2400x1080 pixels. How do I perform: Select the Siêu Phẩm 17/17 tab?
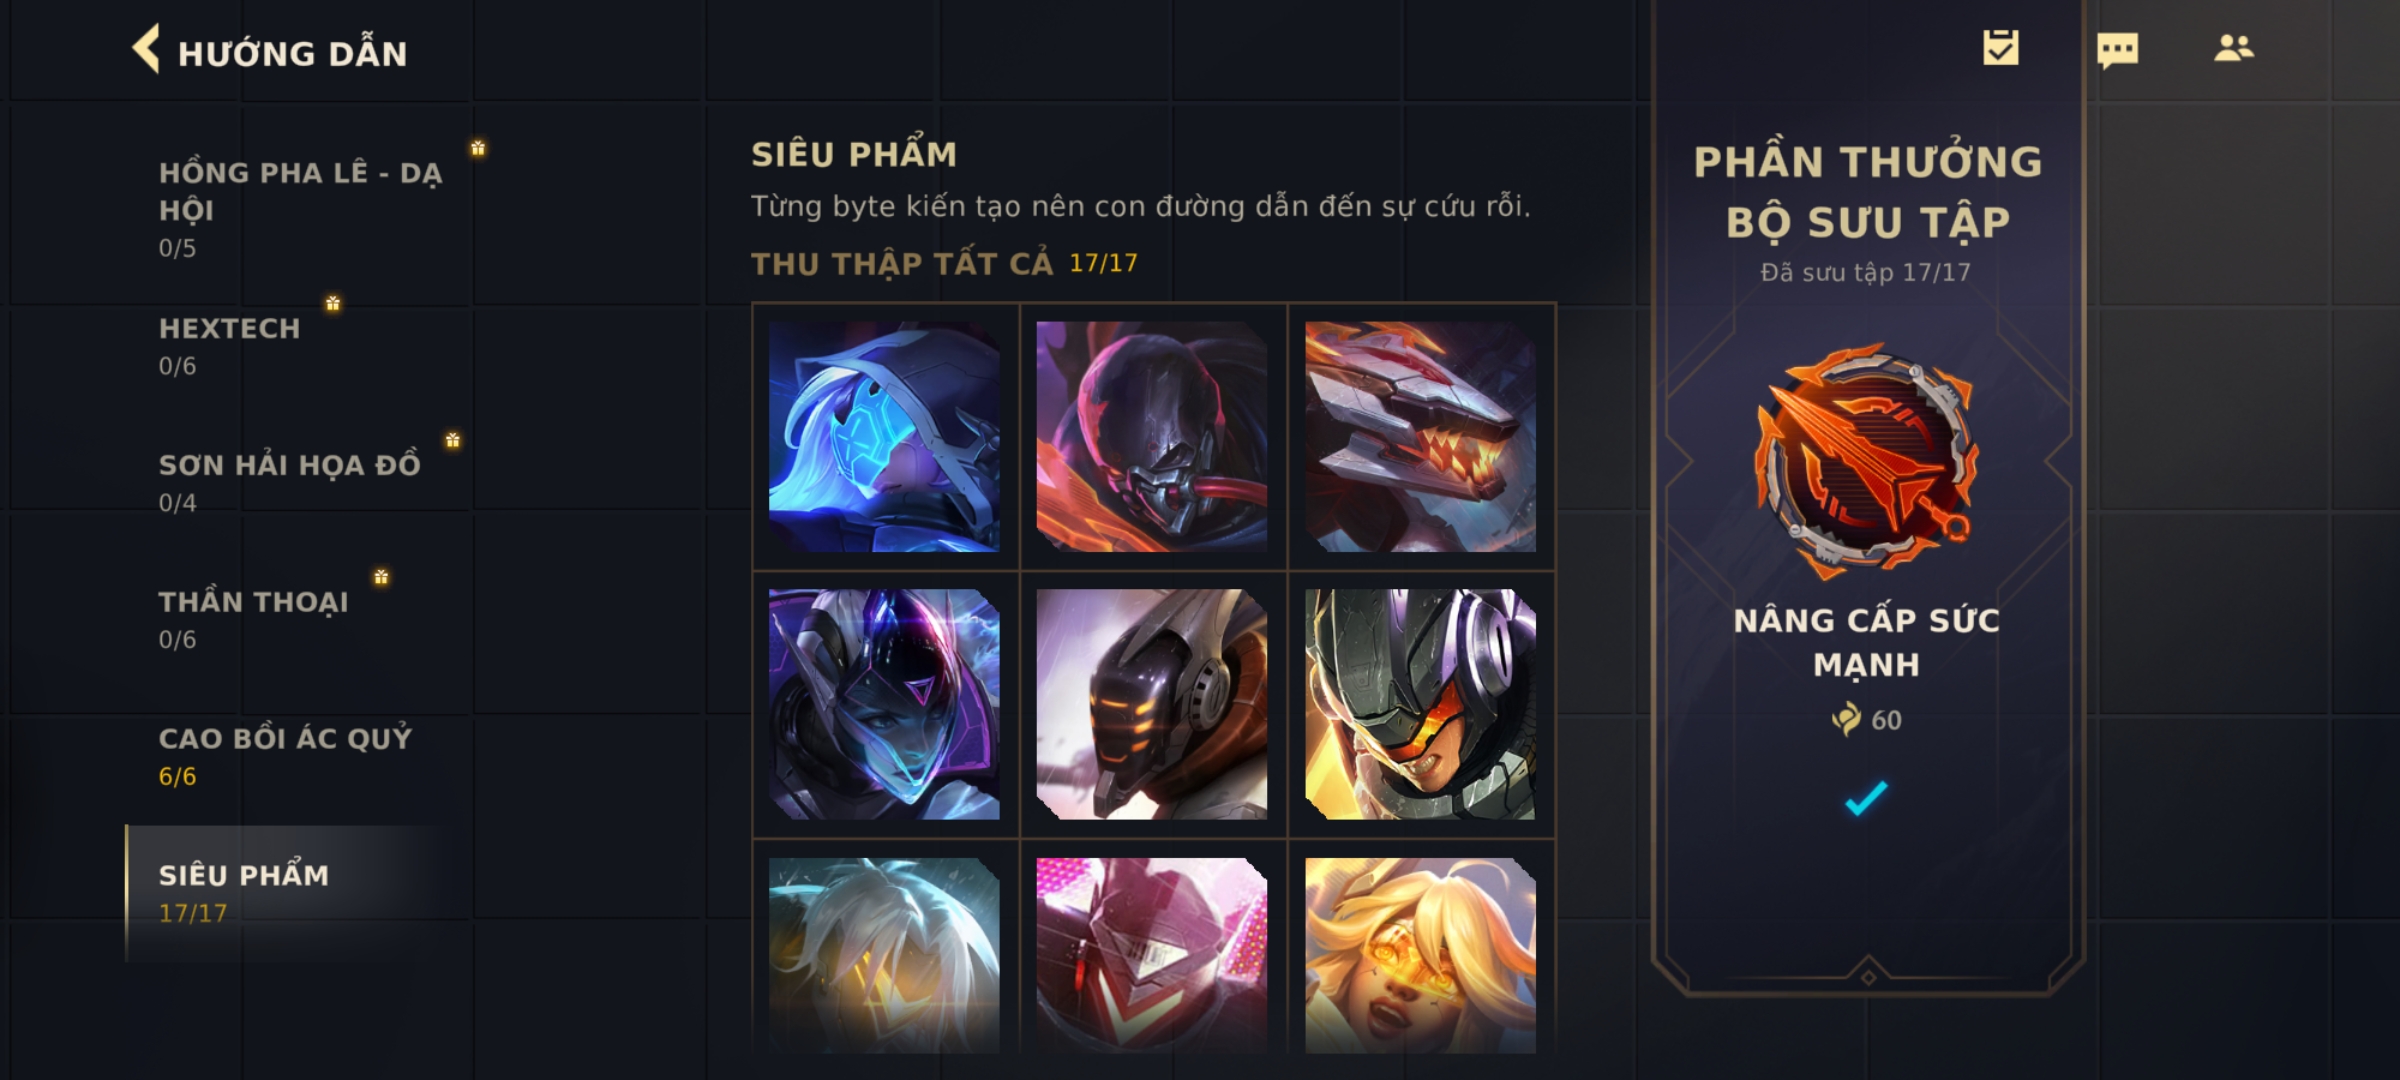[298, 893]
